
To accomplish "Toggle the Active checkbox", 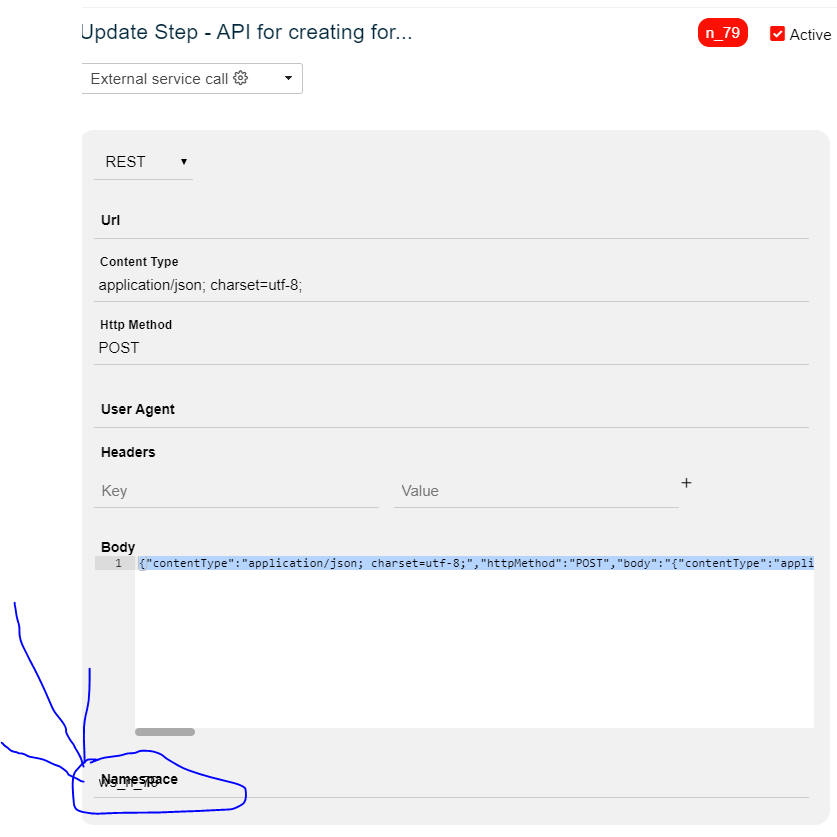I will point(777,34).
